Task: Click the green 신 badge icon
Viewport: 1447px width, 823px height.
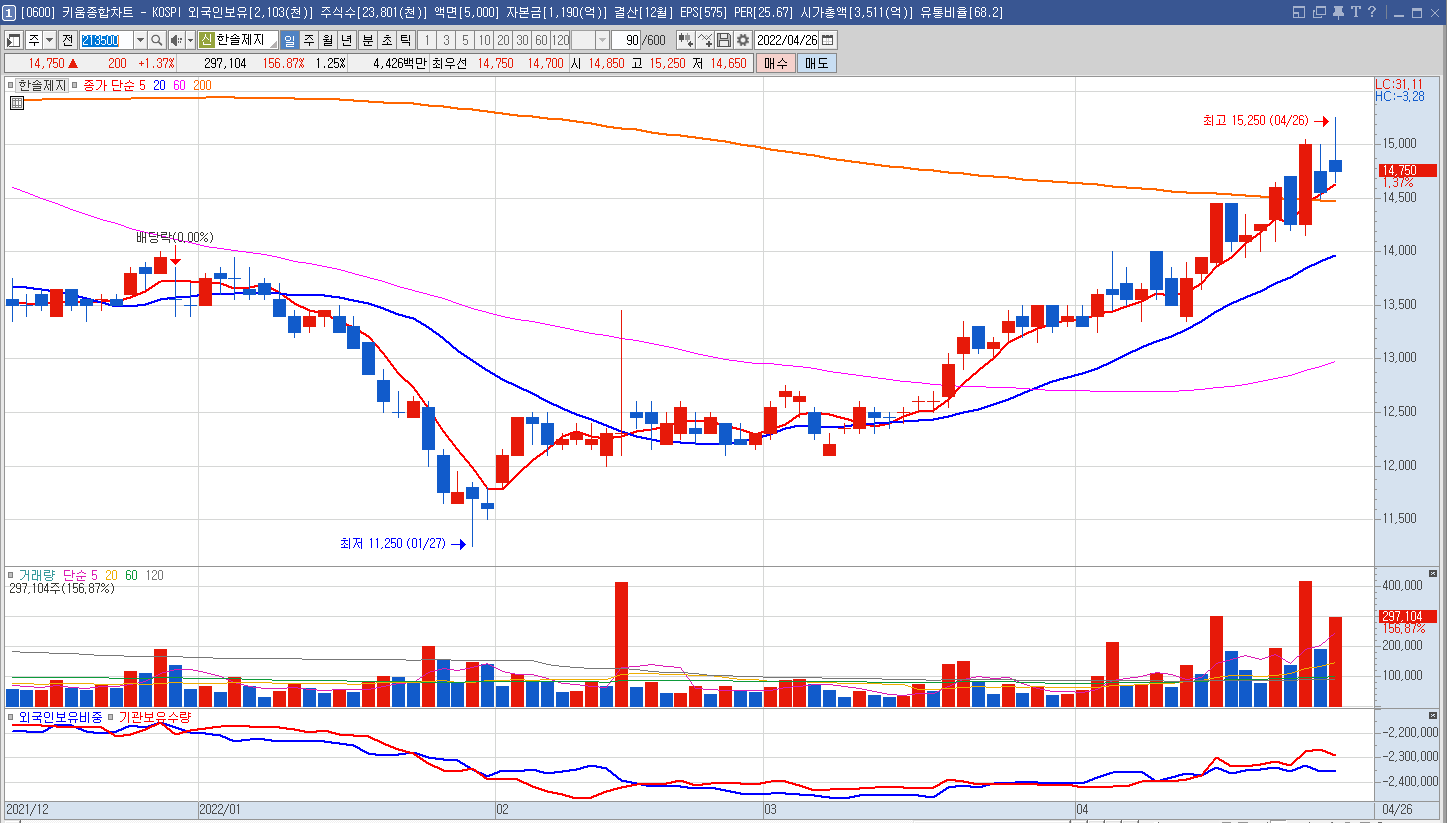Action: 207,40
